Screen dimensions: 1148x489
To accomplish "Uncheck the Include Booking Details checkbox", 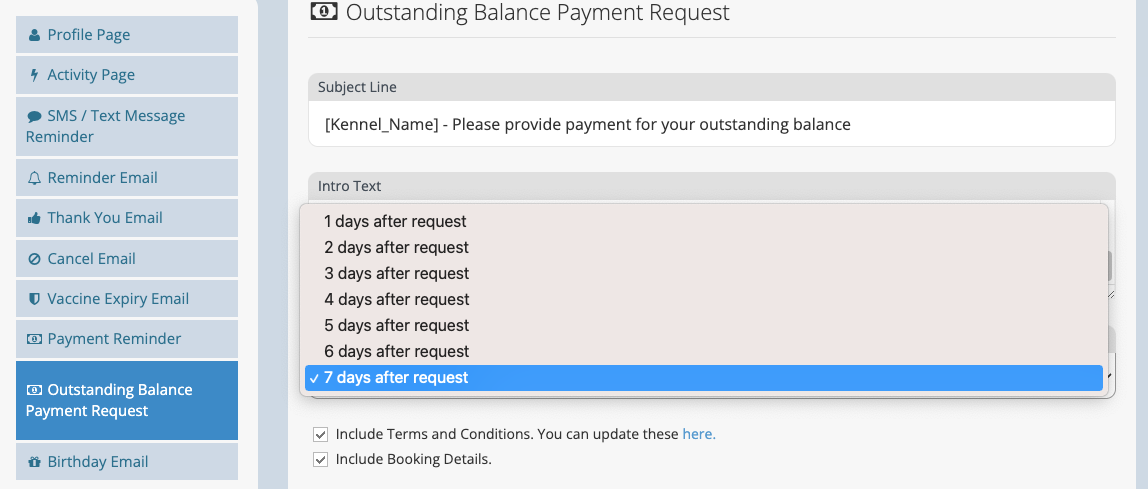I will click(320, 460).
